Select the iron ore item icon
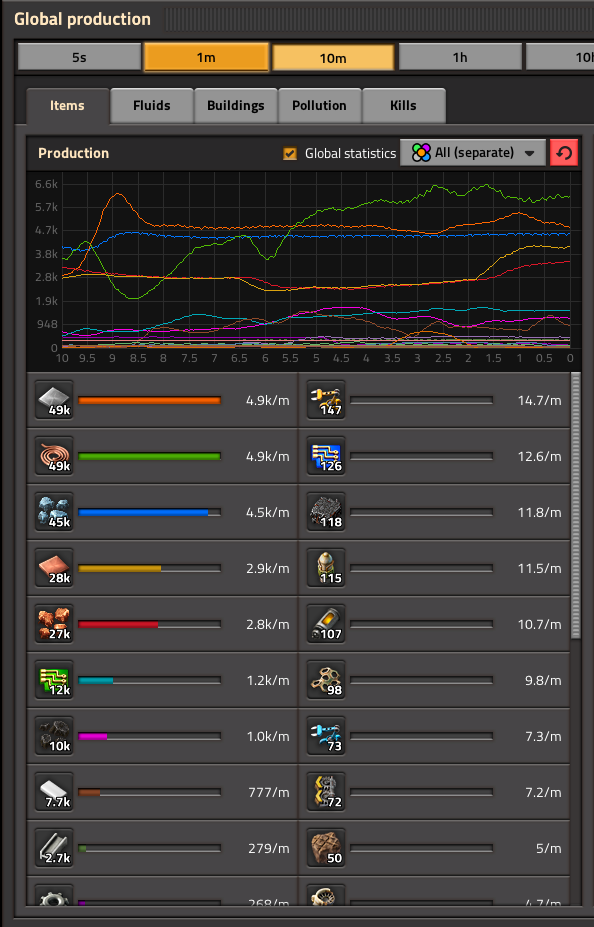Image resolution: width=594 pixels, height=927 pixels. [x=54, y=512]
